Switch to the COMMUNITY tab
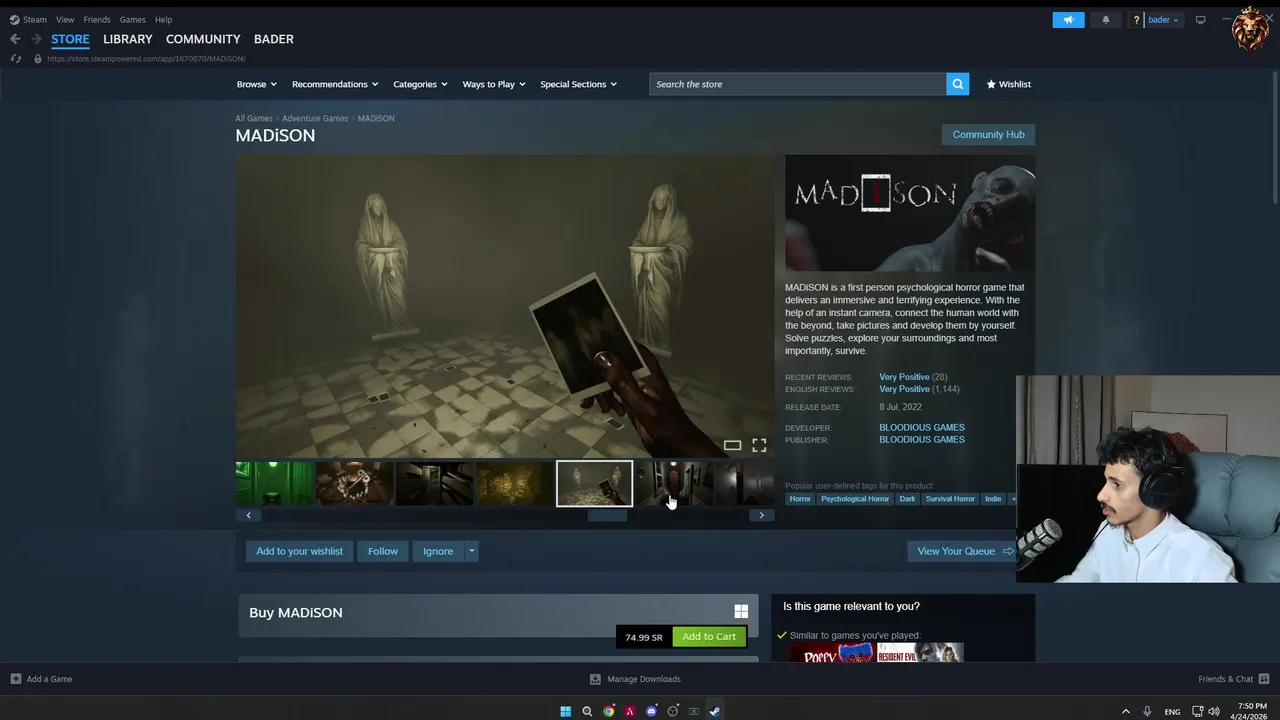 [203, 39]
